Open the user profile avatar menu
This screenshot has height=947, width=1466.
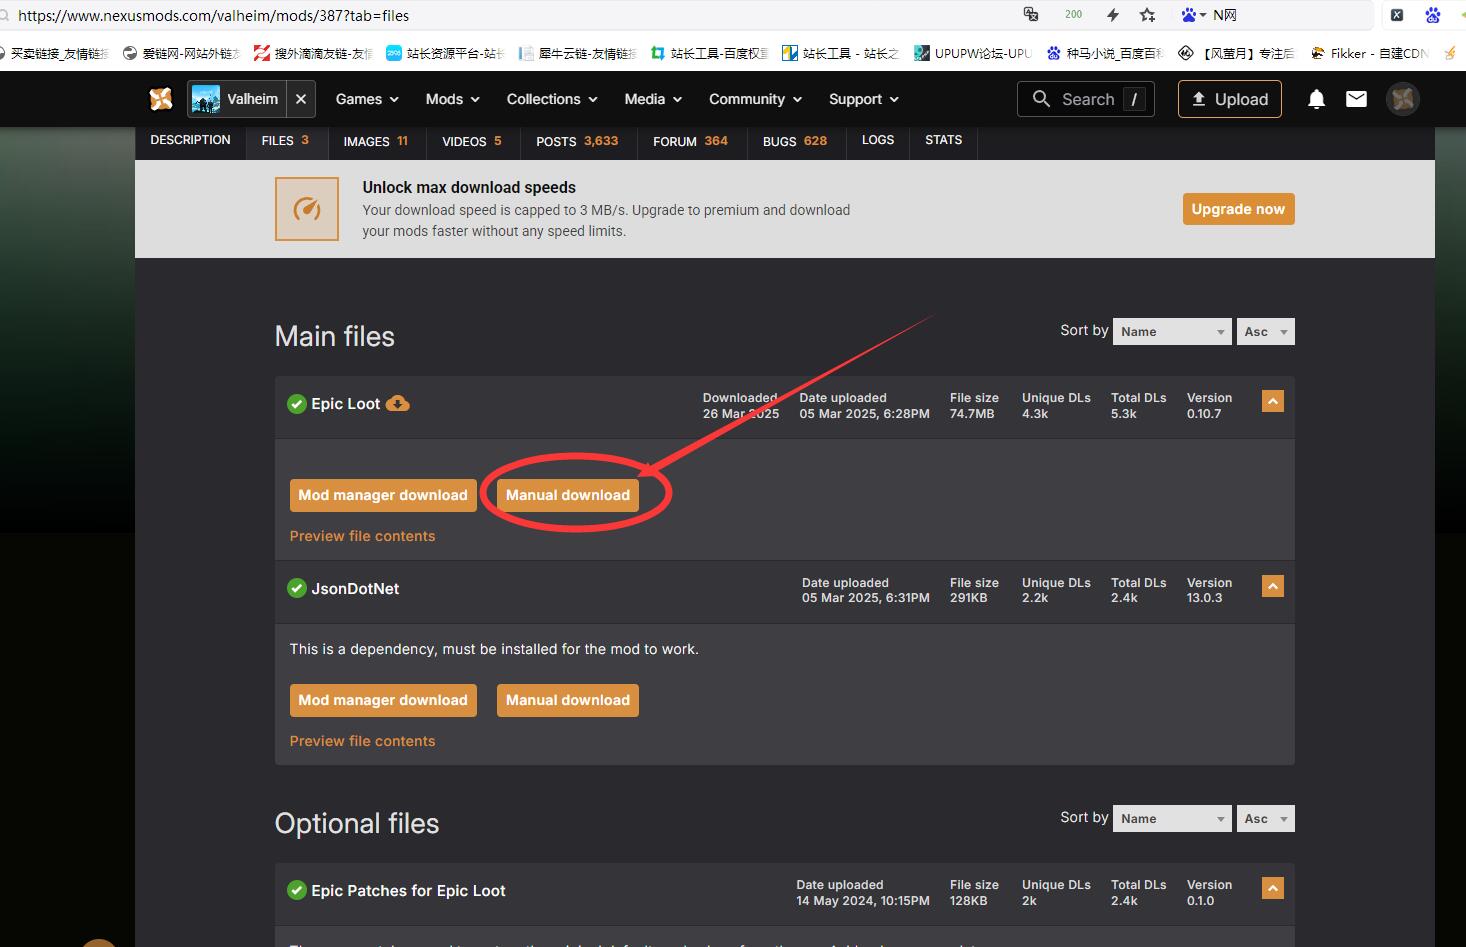tap(1402, 99)
